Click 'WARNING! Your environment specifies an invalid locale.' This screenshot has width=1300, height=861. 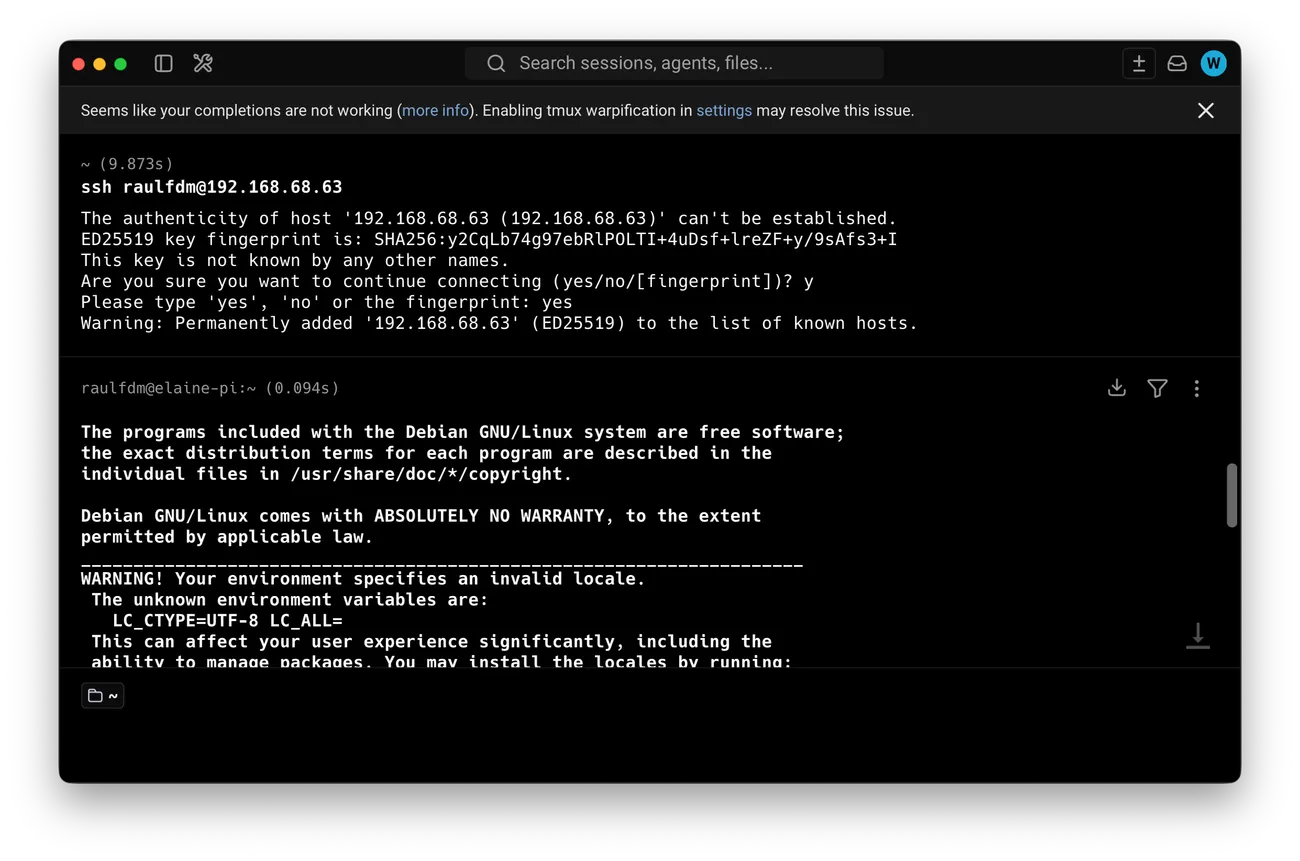[x=363, y=579]
